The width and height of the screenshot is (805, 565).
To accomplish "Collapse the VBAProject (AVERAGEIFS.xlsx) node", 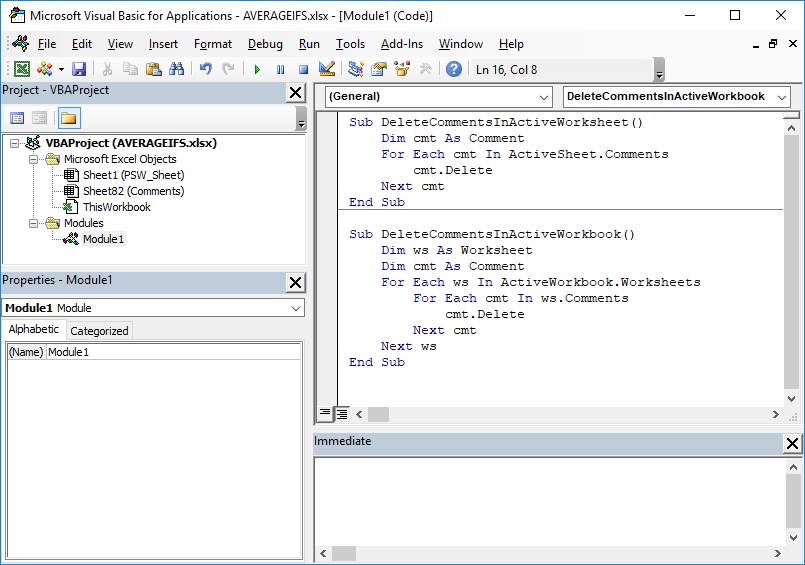I will coord(14,143).
